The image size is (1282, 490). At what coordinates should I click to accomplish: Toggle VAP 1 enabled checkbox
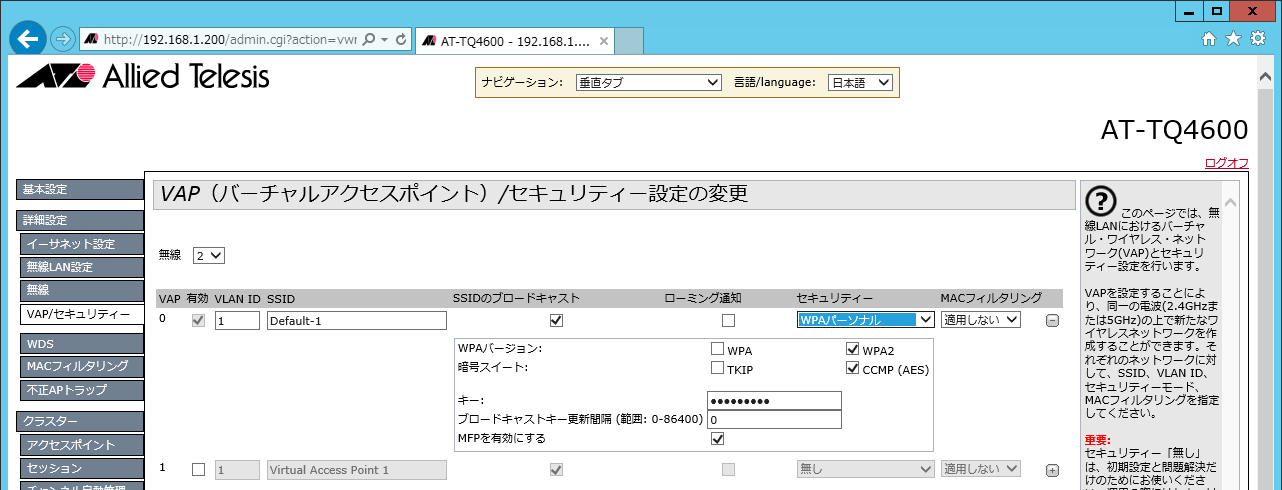pyautogui.click(x=198, y=469)
